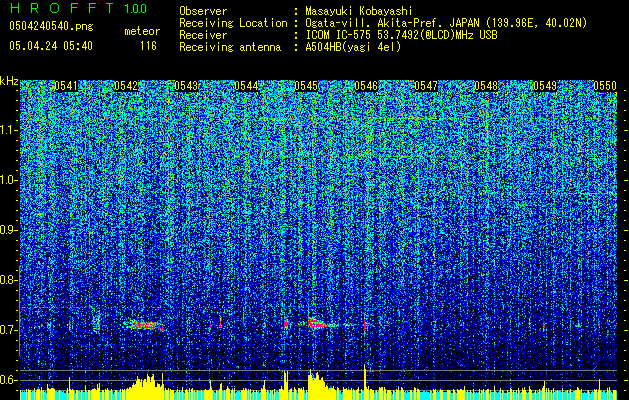Select the 0.9 kHz axis label
The image size is (629, 400).
click(x=9, y=230)
